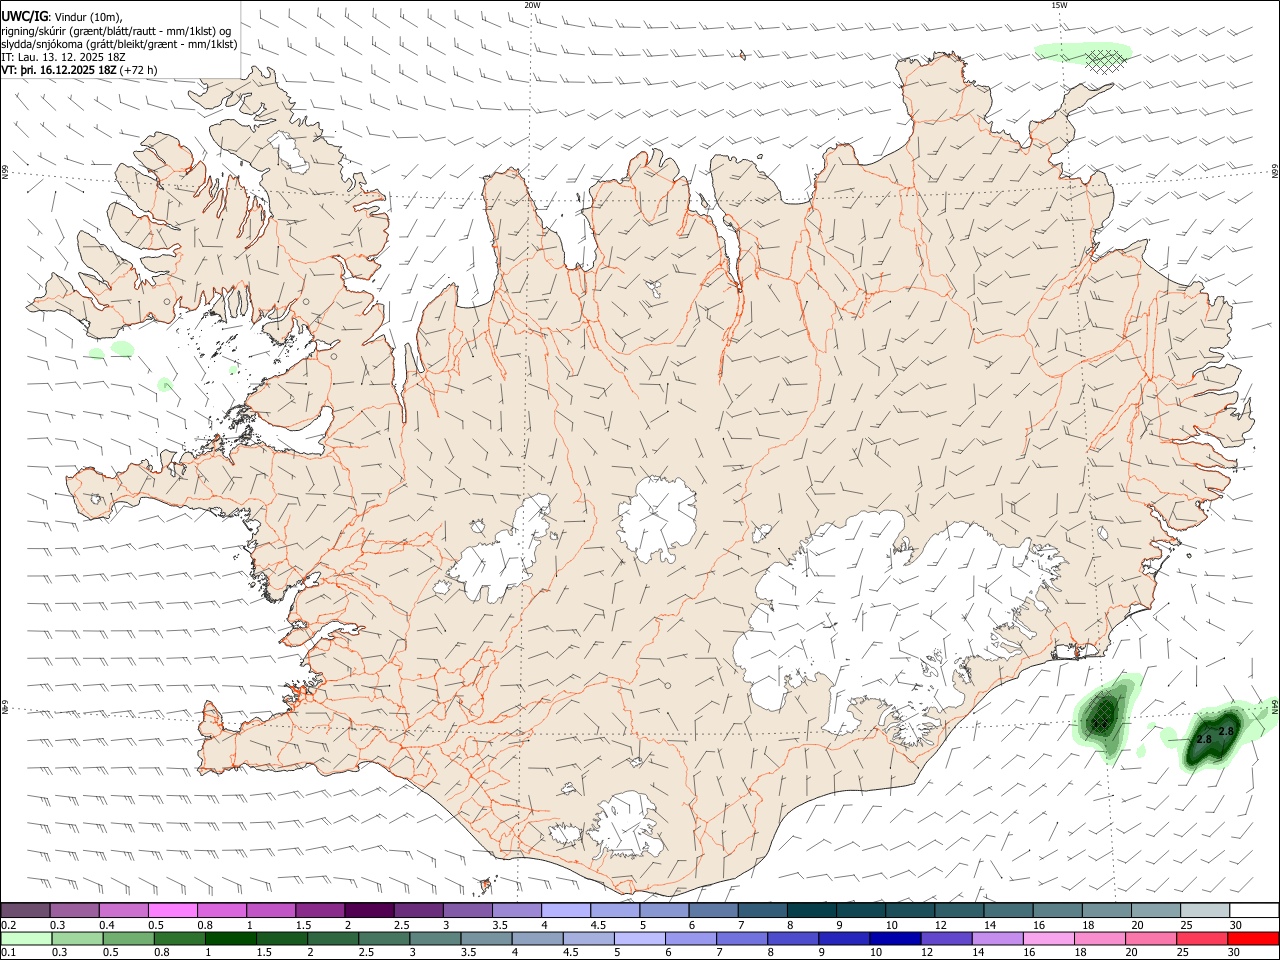Click the light green swatch labeled 0.3

78,938
